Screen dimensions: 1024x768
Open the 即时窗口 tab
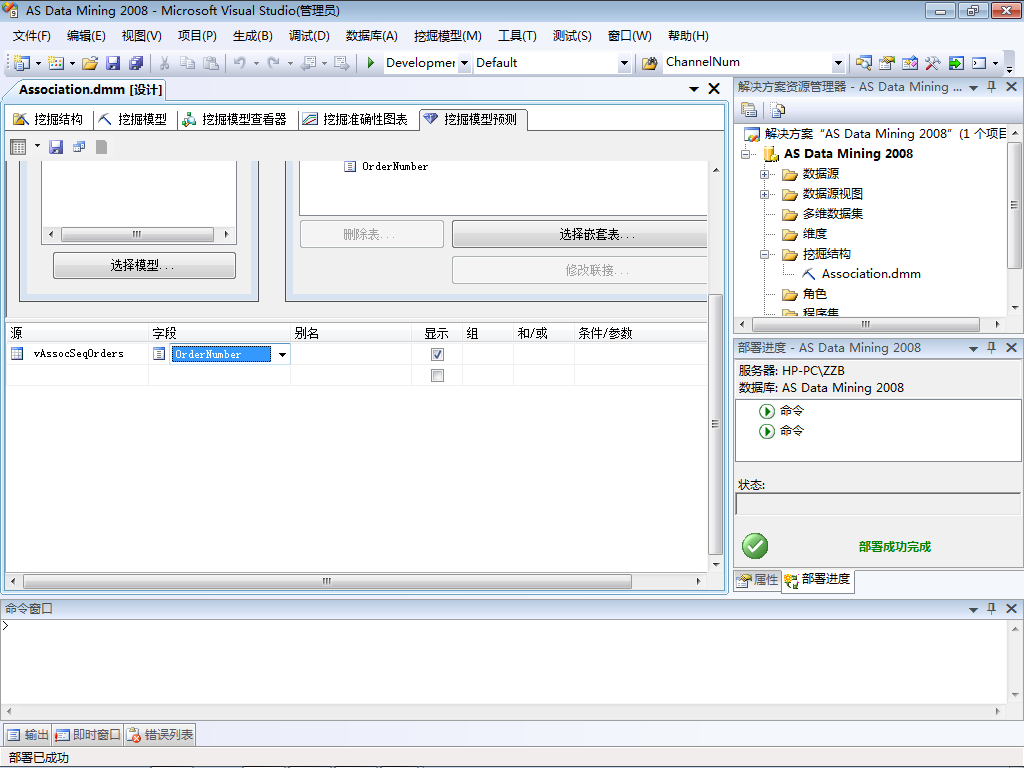click(88, 735)
